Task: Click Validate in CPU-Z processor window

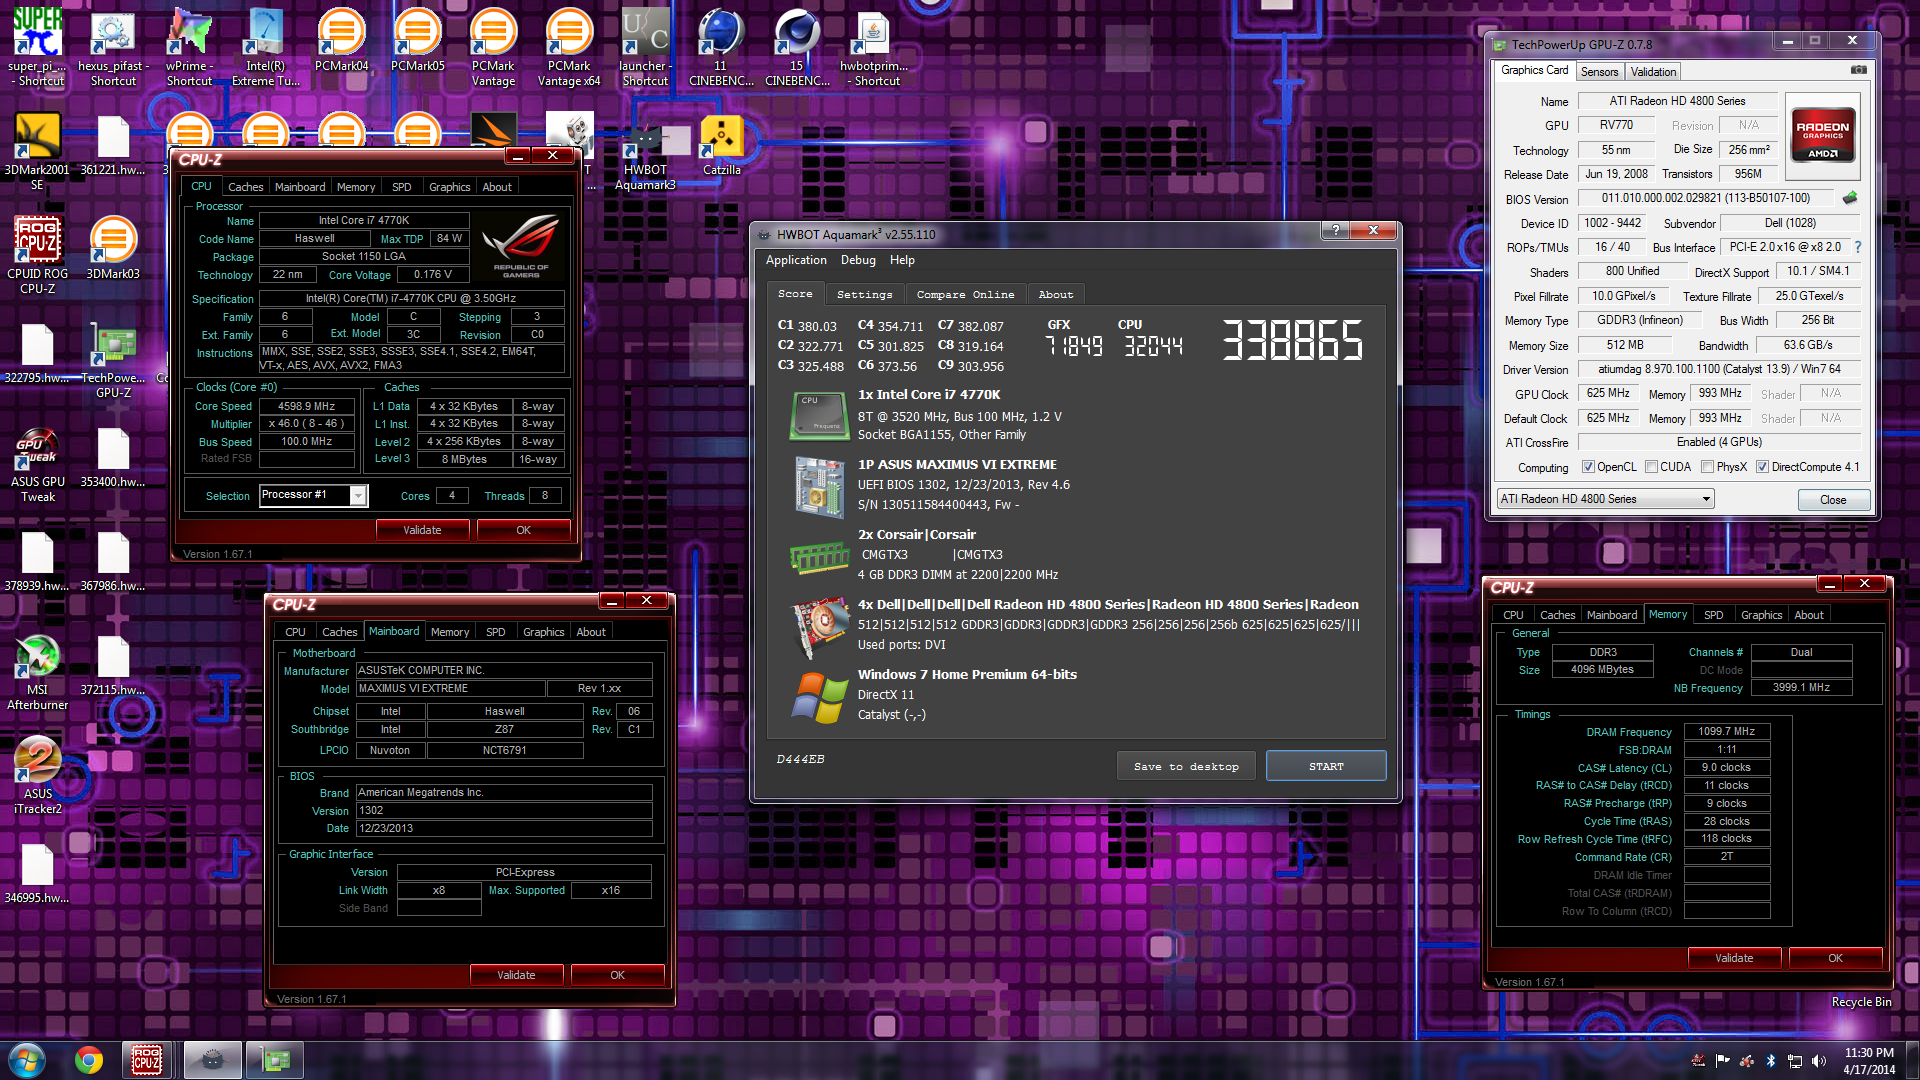Action: tap(422, 530)
